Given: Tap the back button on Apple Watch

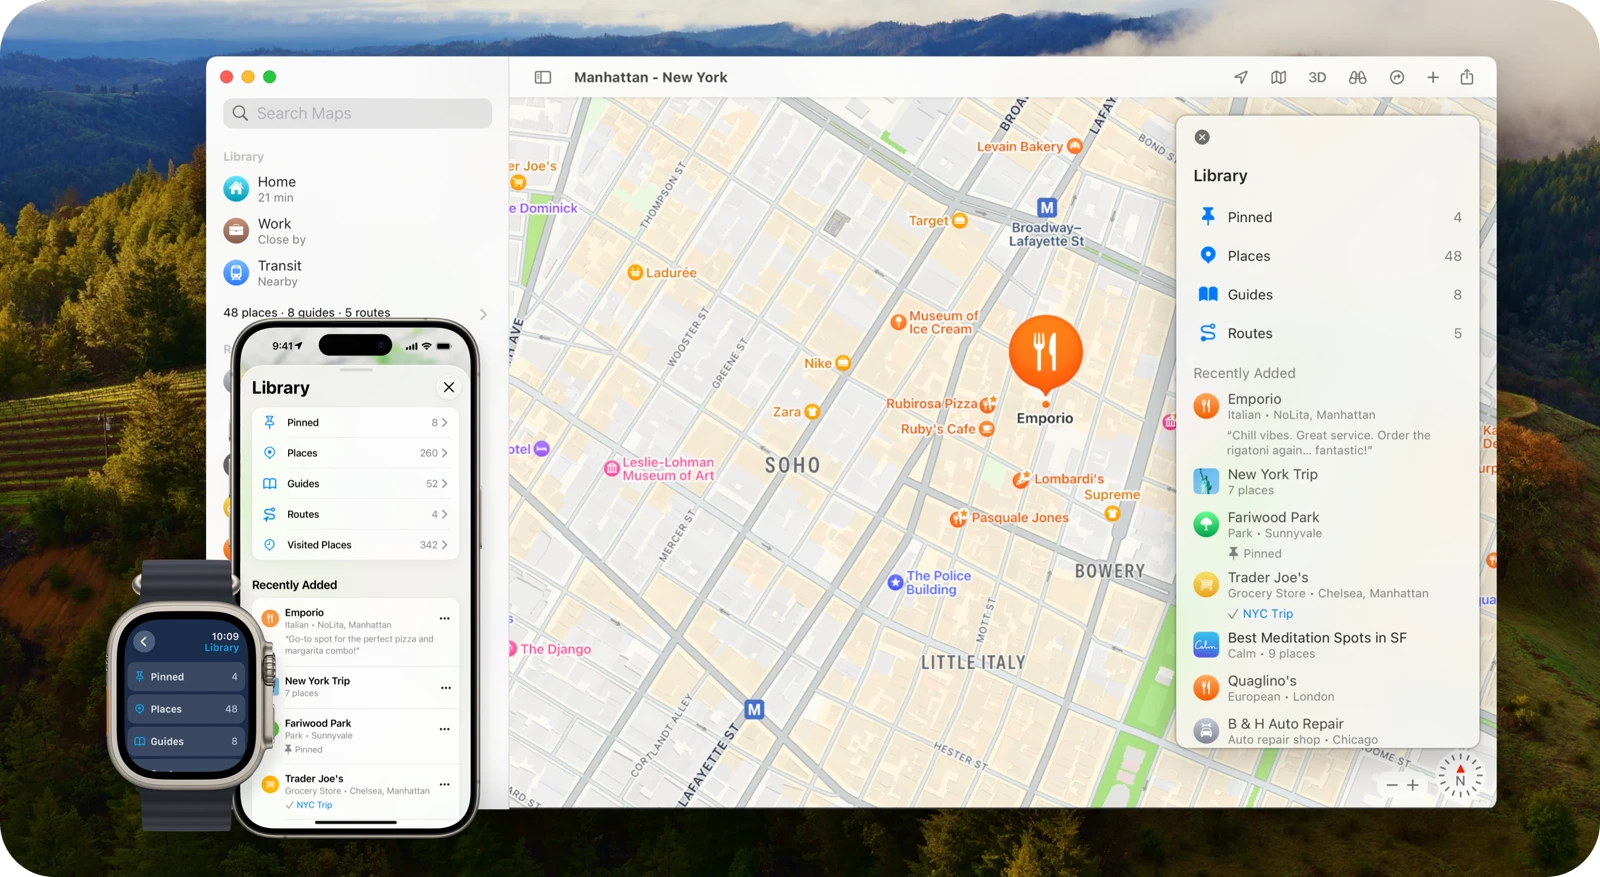Looking at the screenshot, I should 144,642.
